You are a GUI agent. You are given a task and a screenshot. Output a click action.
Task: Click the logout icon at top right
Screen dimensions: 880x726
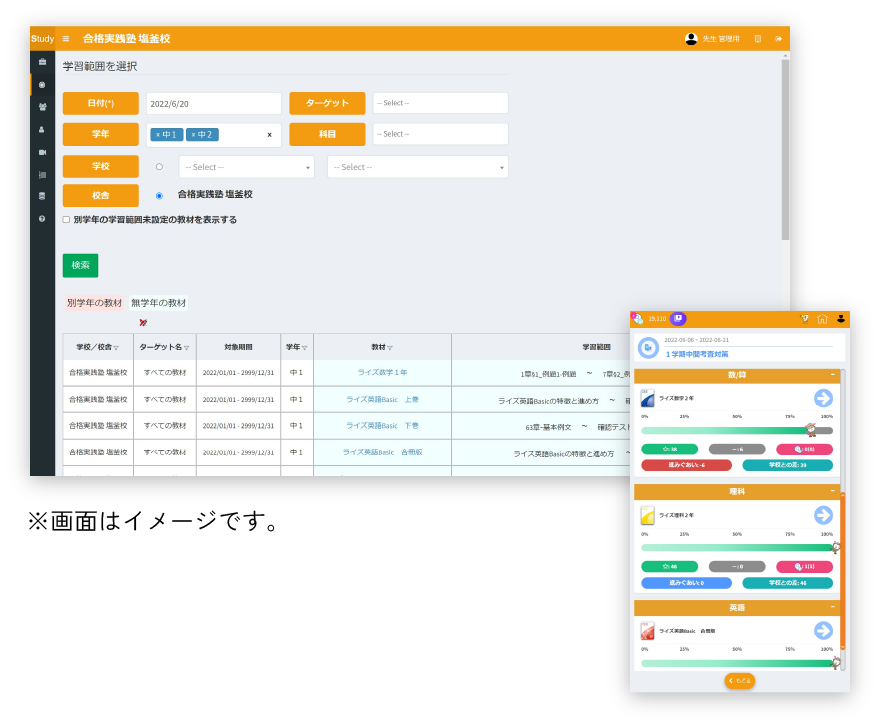[778, 39]
